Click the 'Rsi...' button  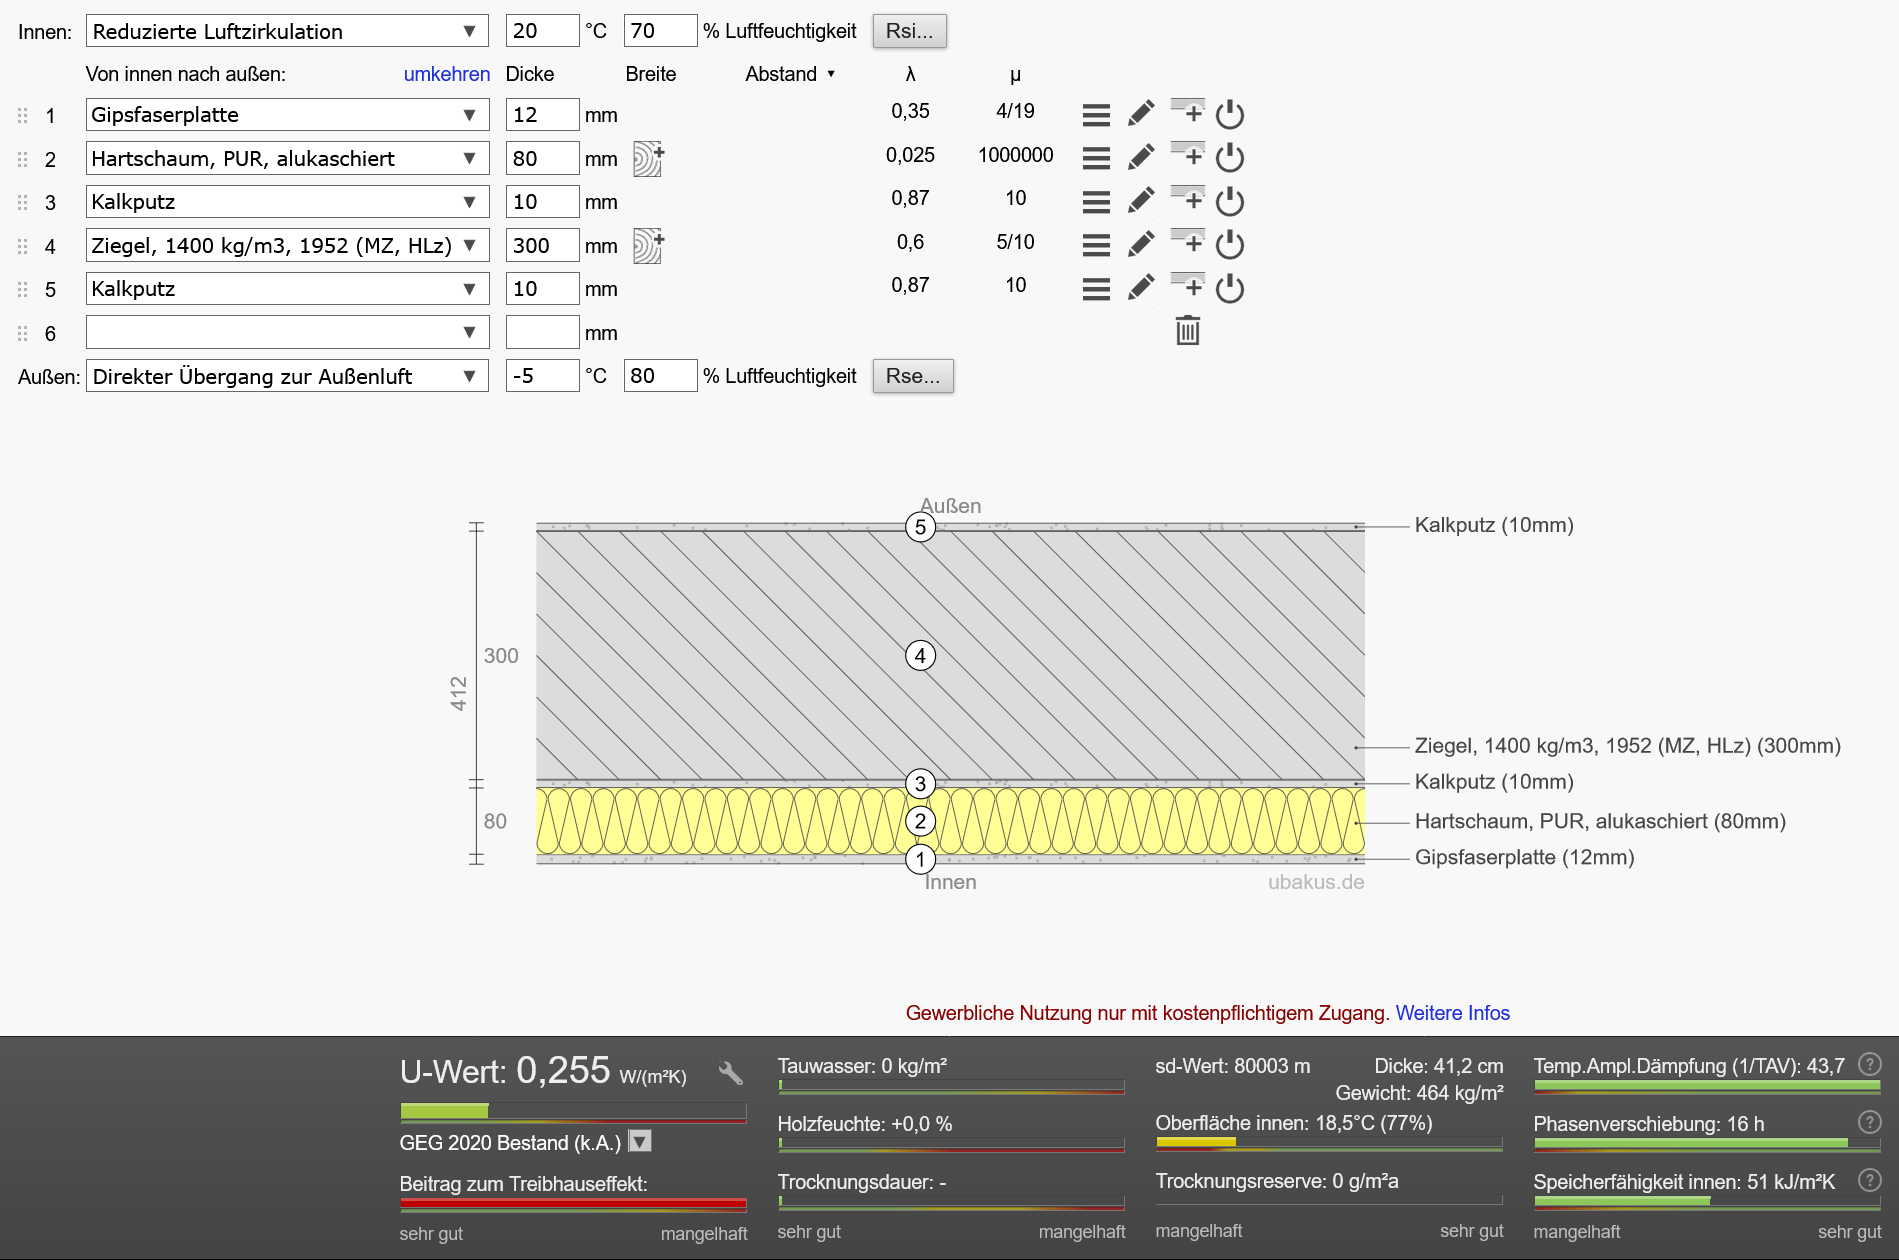pos(909,31)
